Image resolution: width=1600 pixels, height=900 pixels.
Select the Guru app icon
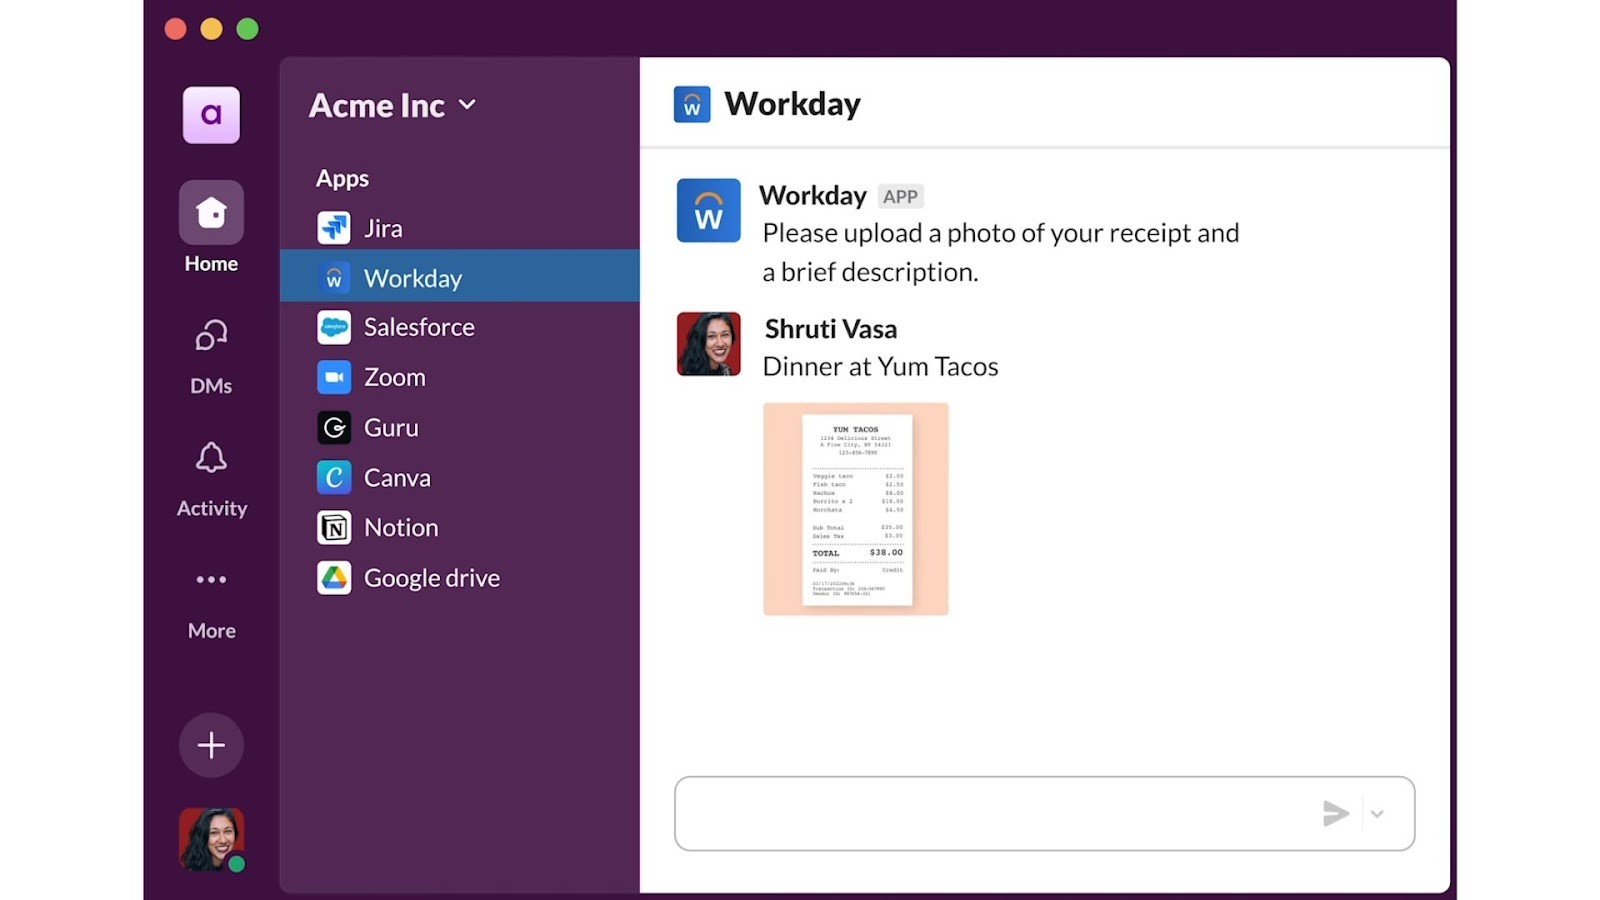coord(333,427)
